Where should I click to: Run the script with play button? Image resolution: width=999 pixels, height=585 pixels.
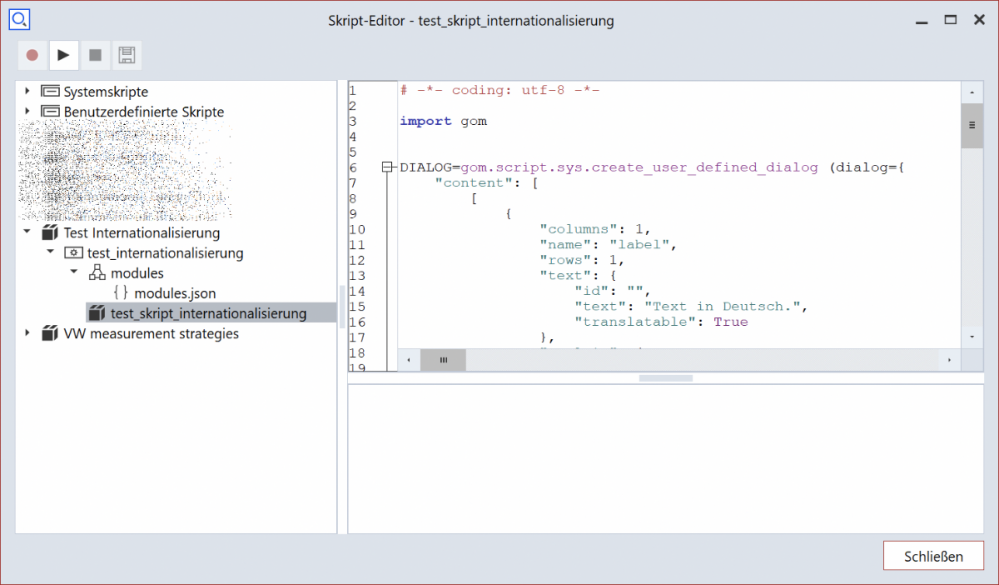click(63, 55)
